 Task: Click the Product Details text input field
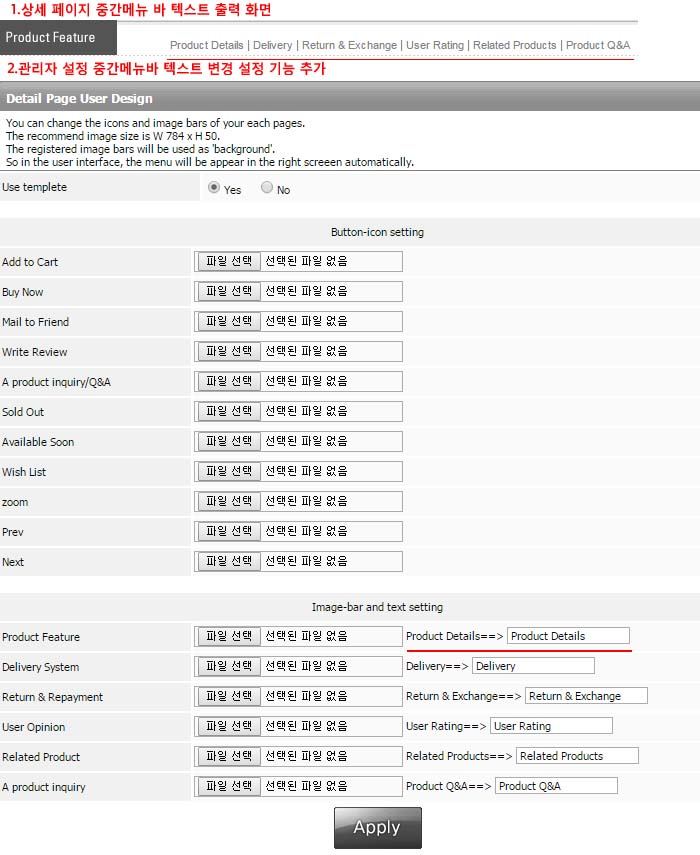coord(568,636)
